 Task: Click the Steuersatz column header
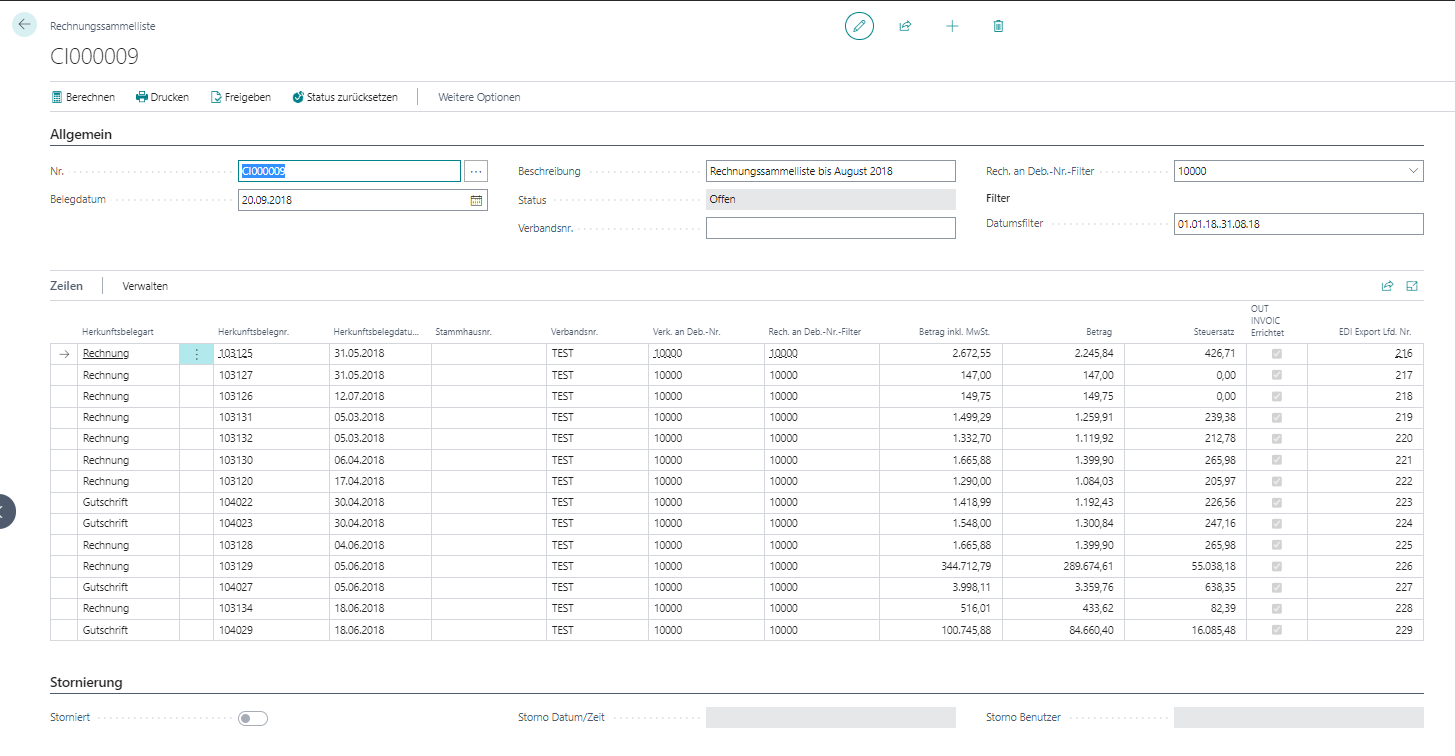click(x=1214, y=332)
